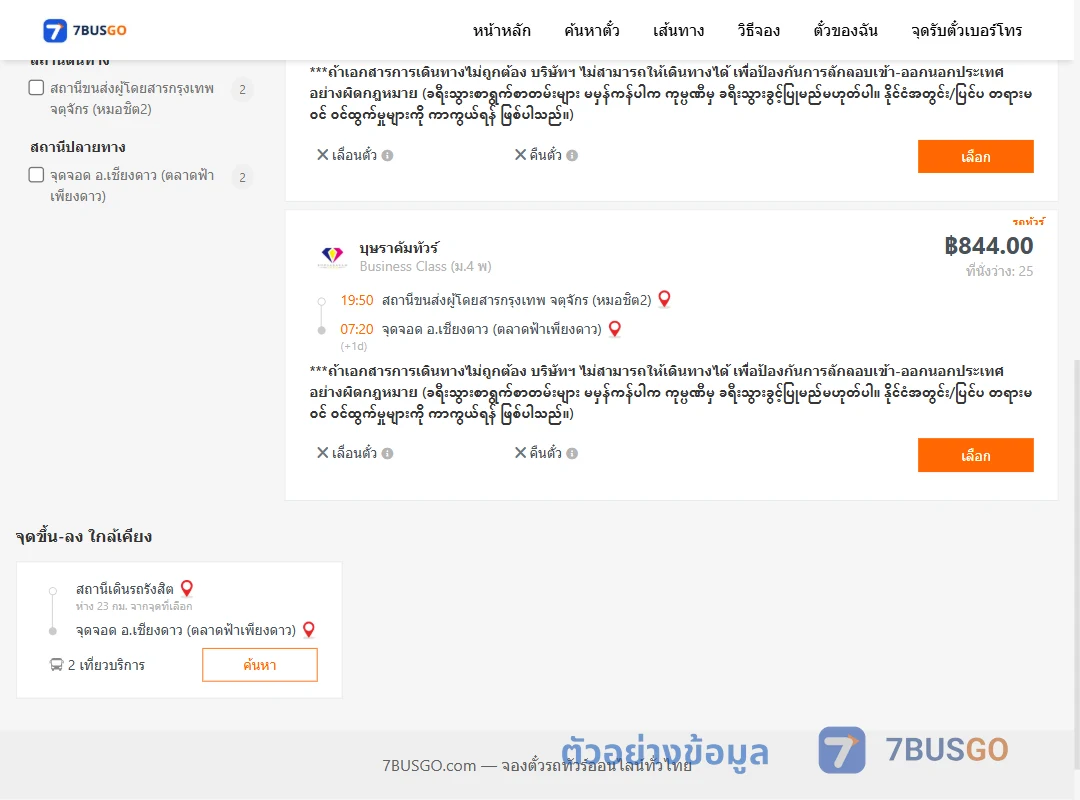The image size is (1080, 800).
Task: Click info icon next to คืนตั๋ว in upper card
Action: pos(572,156)
